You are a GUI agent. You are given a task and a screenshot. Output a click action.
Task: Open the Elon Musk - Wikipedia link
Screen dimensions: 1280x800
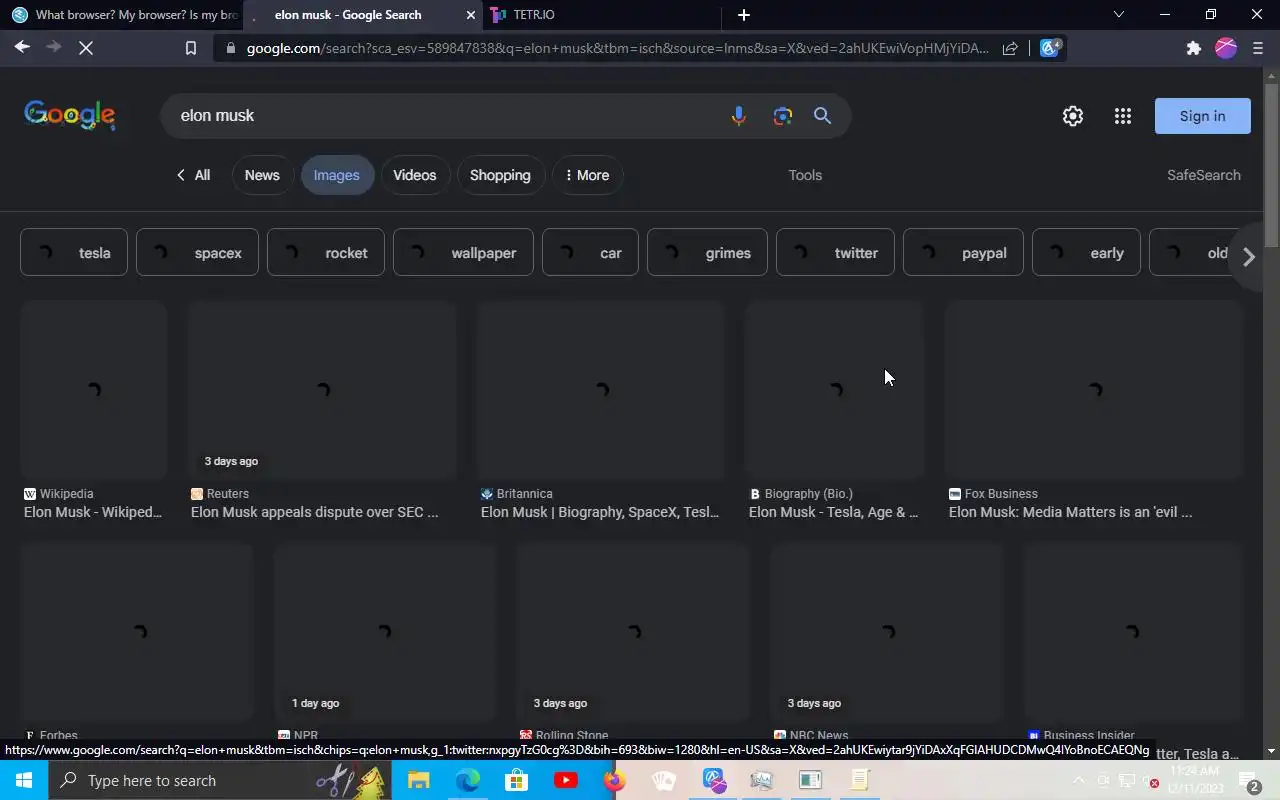93,512
